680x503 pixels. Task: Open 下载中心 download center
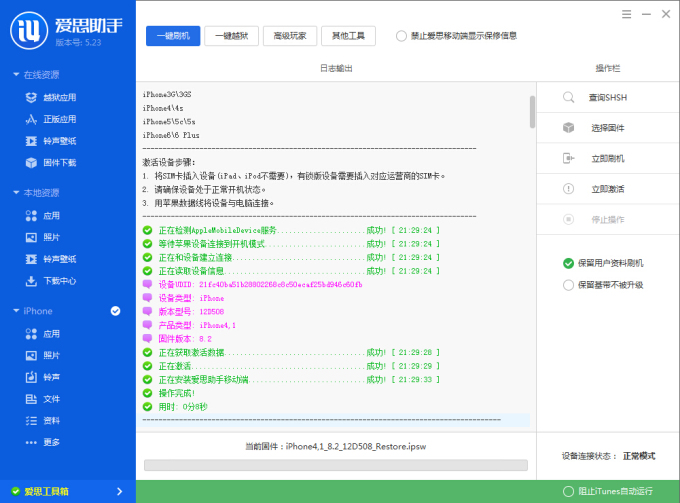click(x=59, y=281)
